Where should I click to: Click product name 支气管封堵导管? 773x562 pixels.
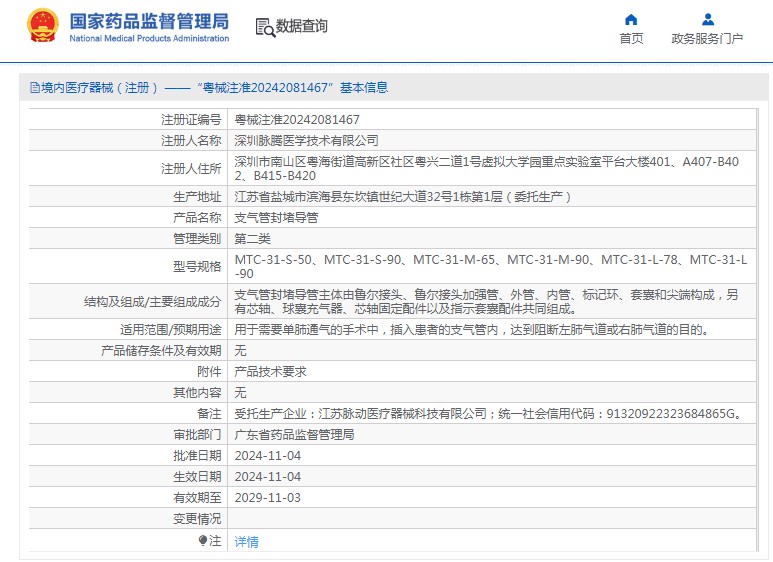276,217
